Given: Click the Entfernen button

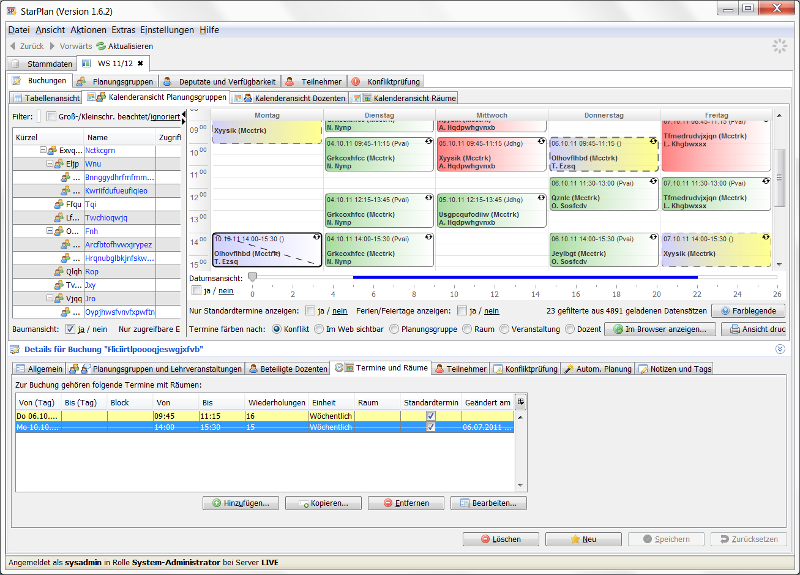Looking at the screenshot, I should pyautogui.click(x=406, y=503).
